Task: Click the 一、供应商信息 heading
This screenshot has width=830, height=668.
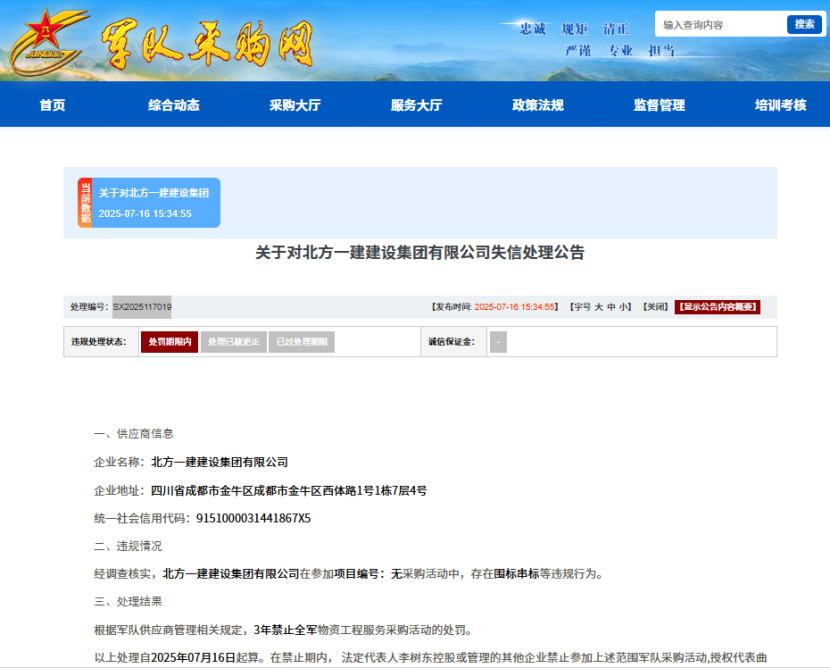Action: click(133, 434)
